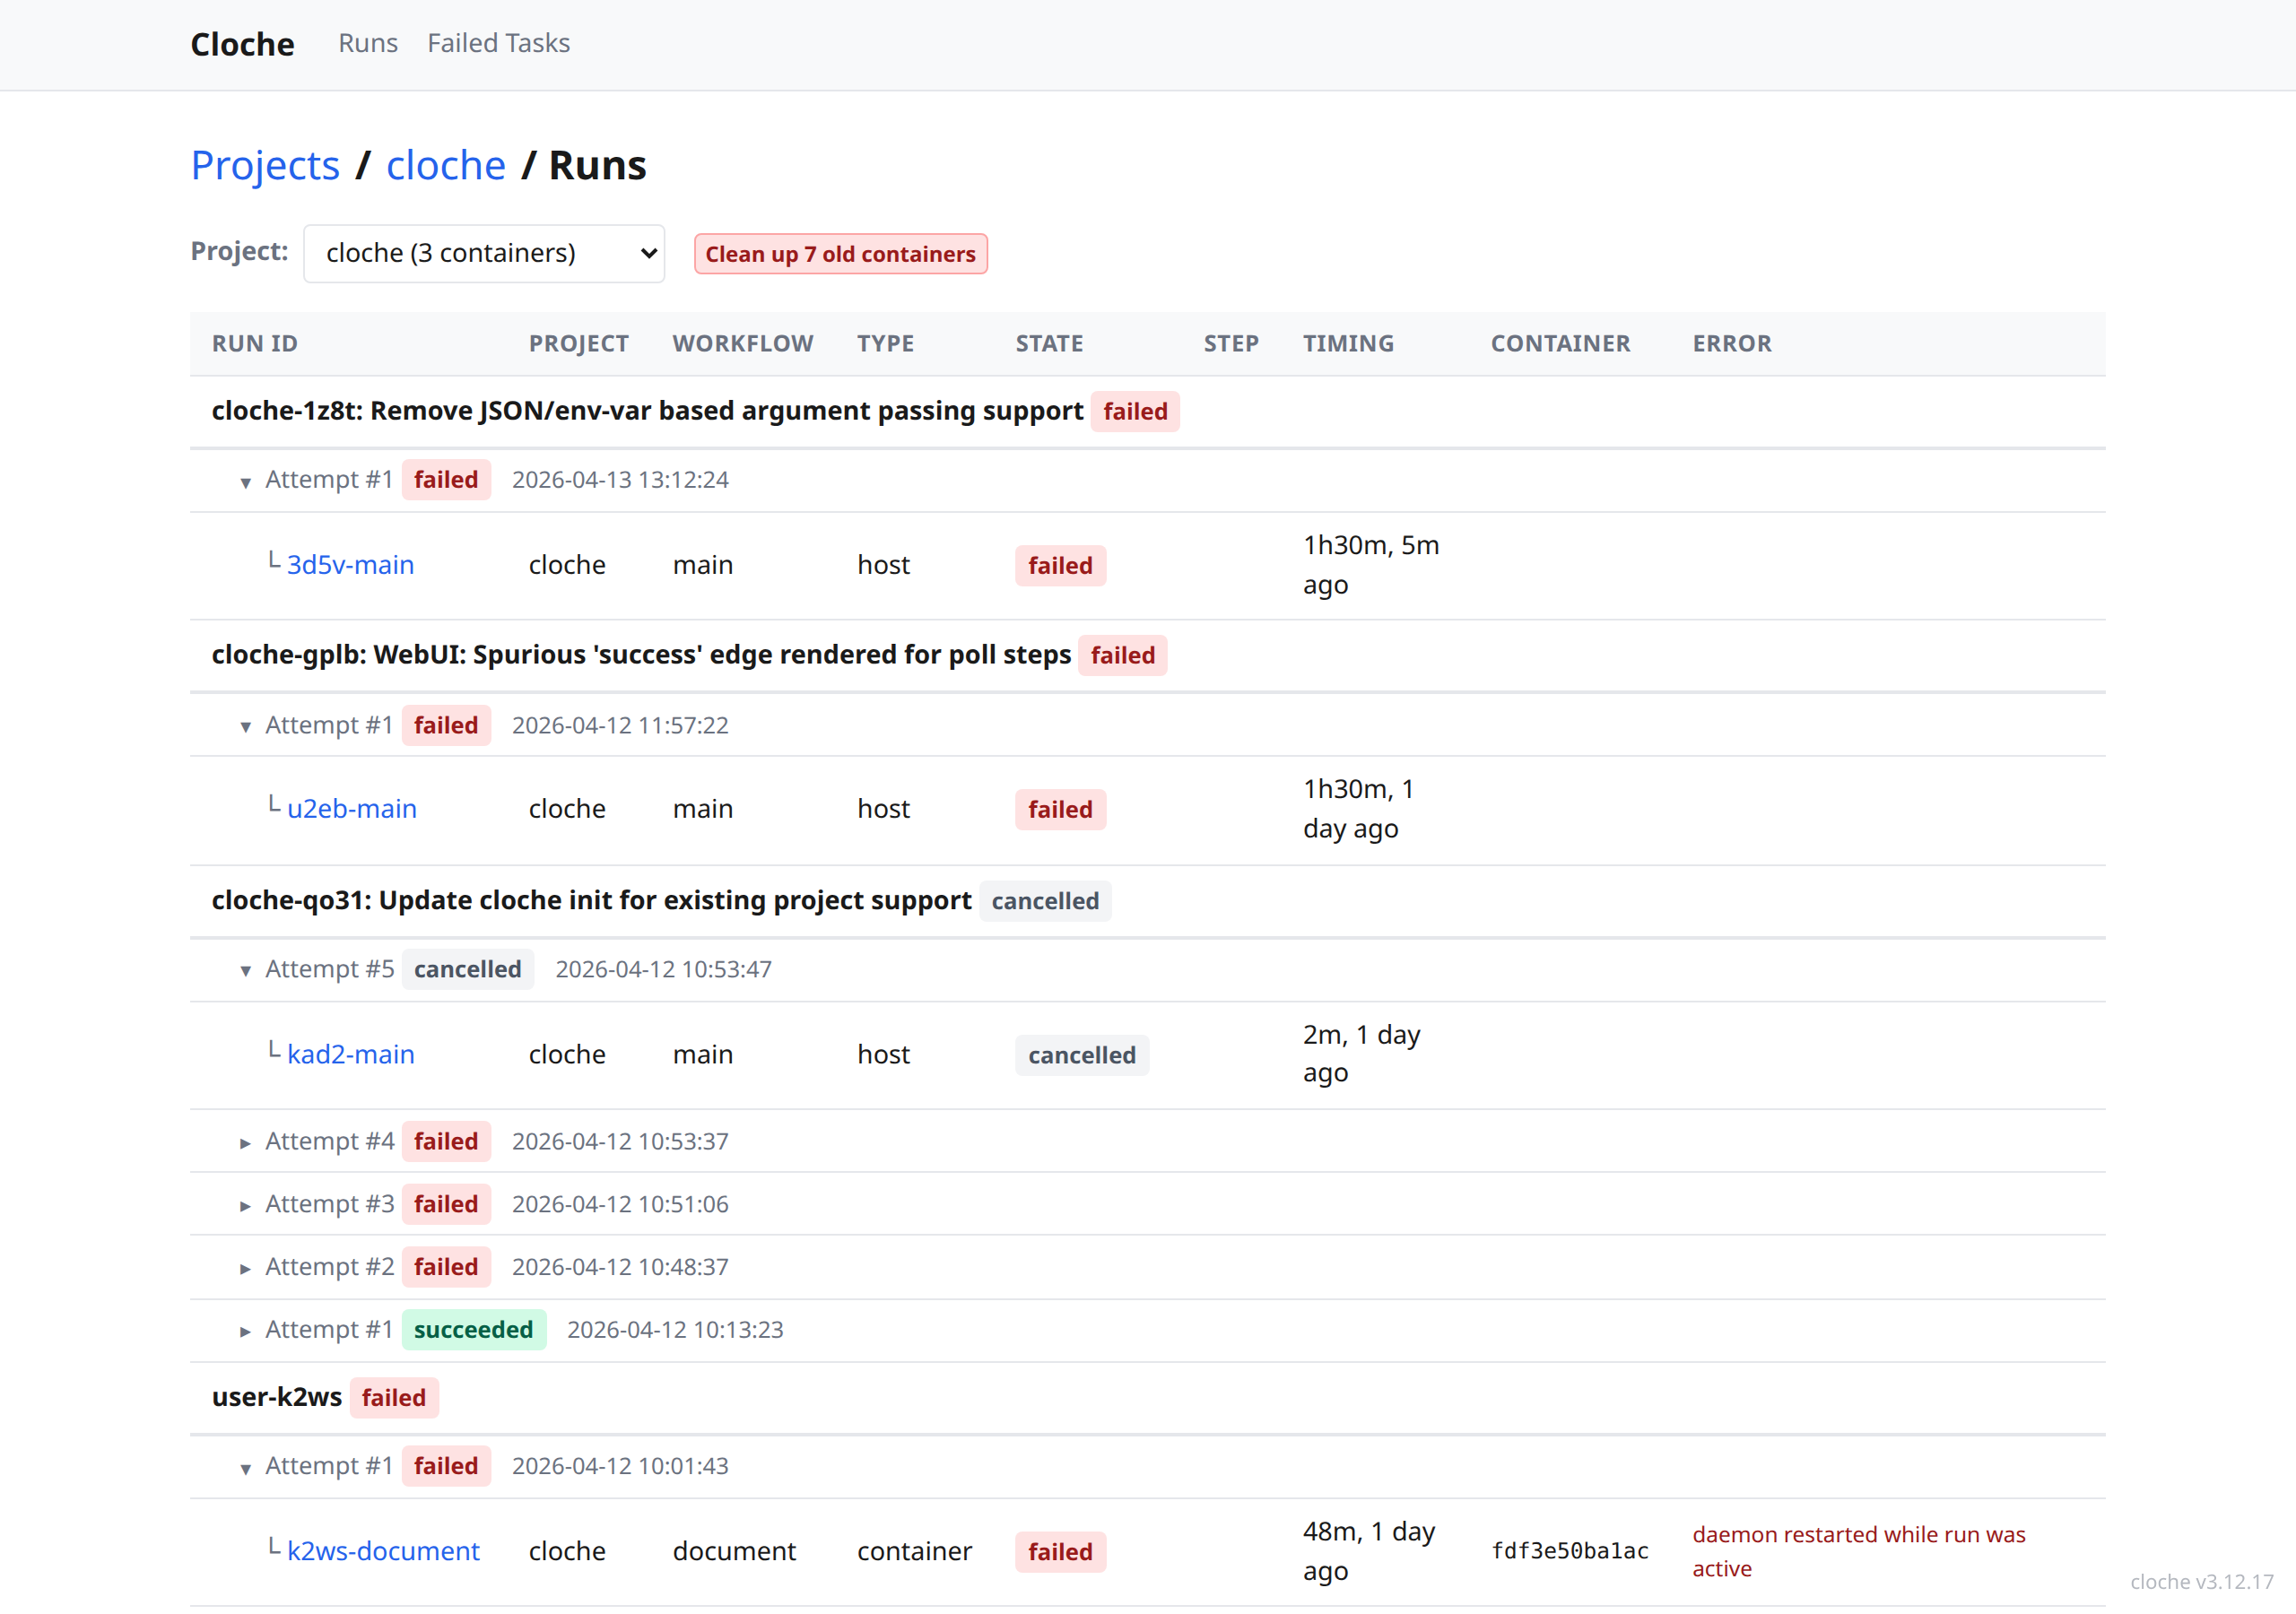Click the CONTAINER column header
This screenshot has height=1614, width=2296.
coord(1560,343)
